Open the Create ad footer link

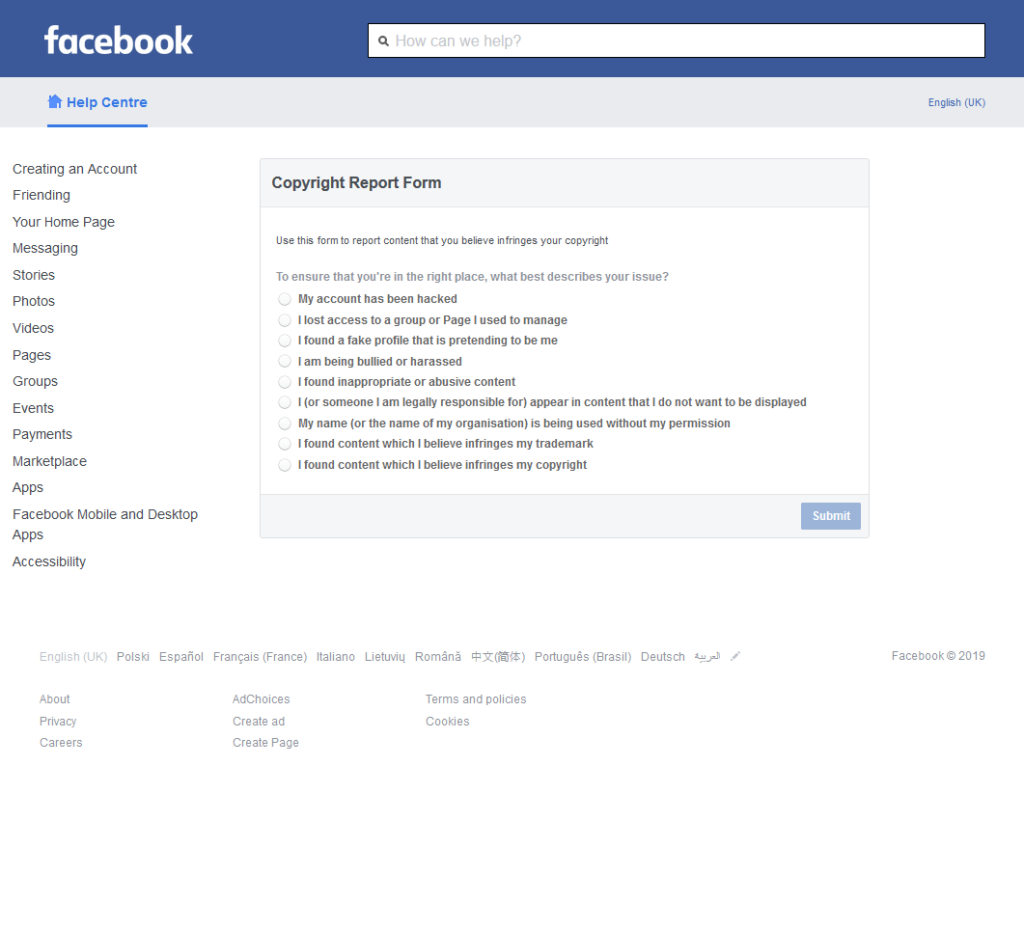pyautogui.click(x=259, y=721)
